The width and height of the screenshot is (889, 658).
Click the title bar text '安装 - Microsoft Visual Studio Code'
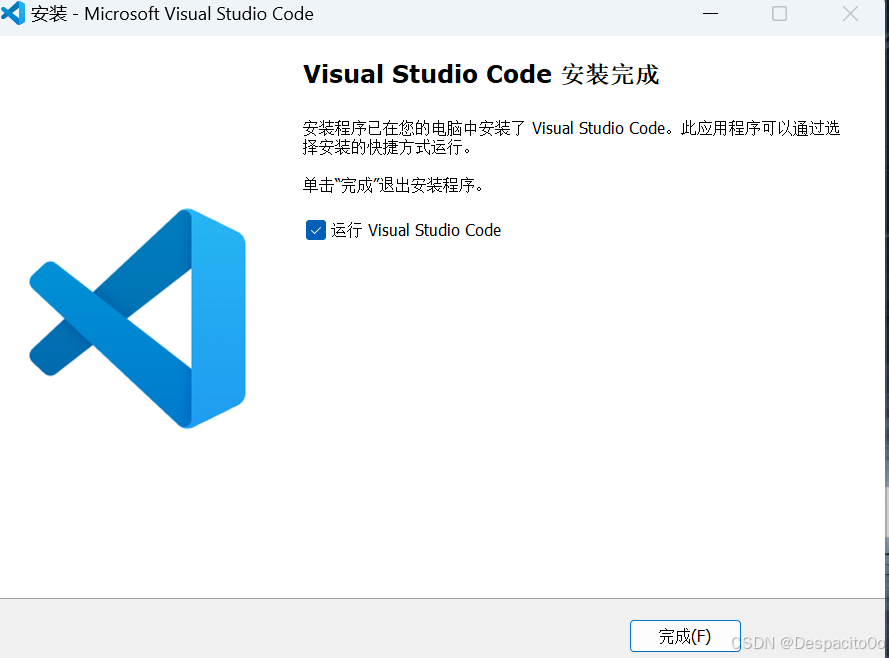[x=172, y=14]
